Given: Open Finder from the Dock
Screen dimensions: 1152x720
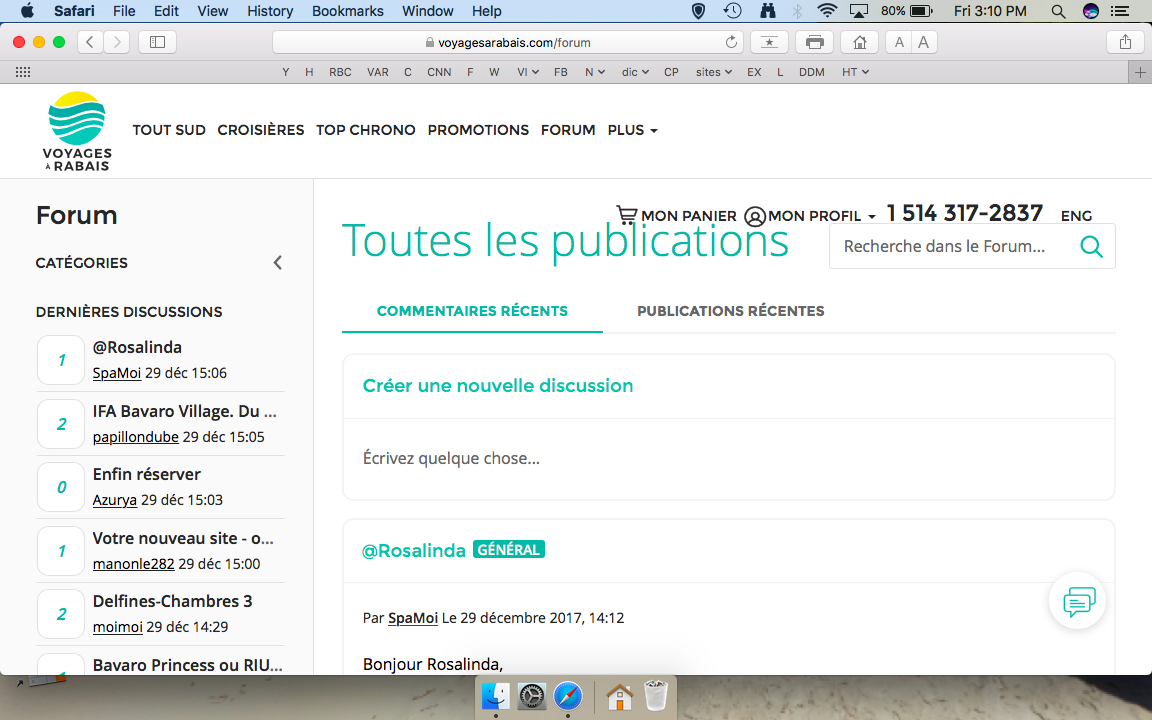Looking at the screenshot, I should [496, 696].
